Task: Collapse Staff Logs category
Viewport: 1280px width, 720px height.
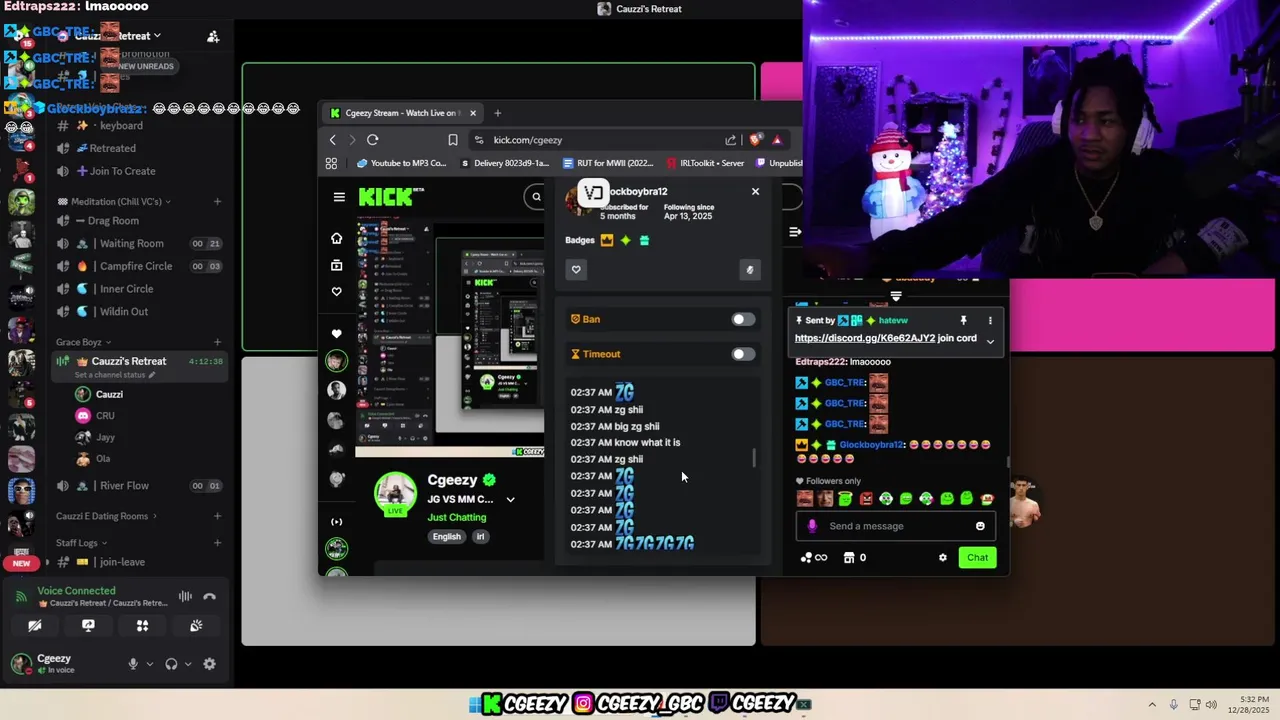Action: 82,543
